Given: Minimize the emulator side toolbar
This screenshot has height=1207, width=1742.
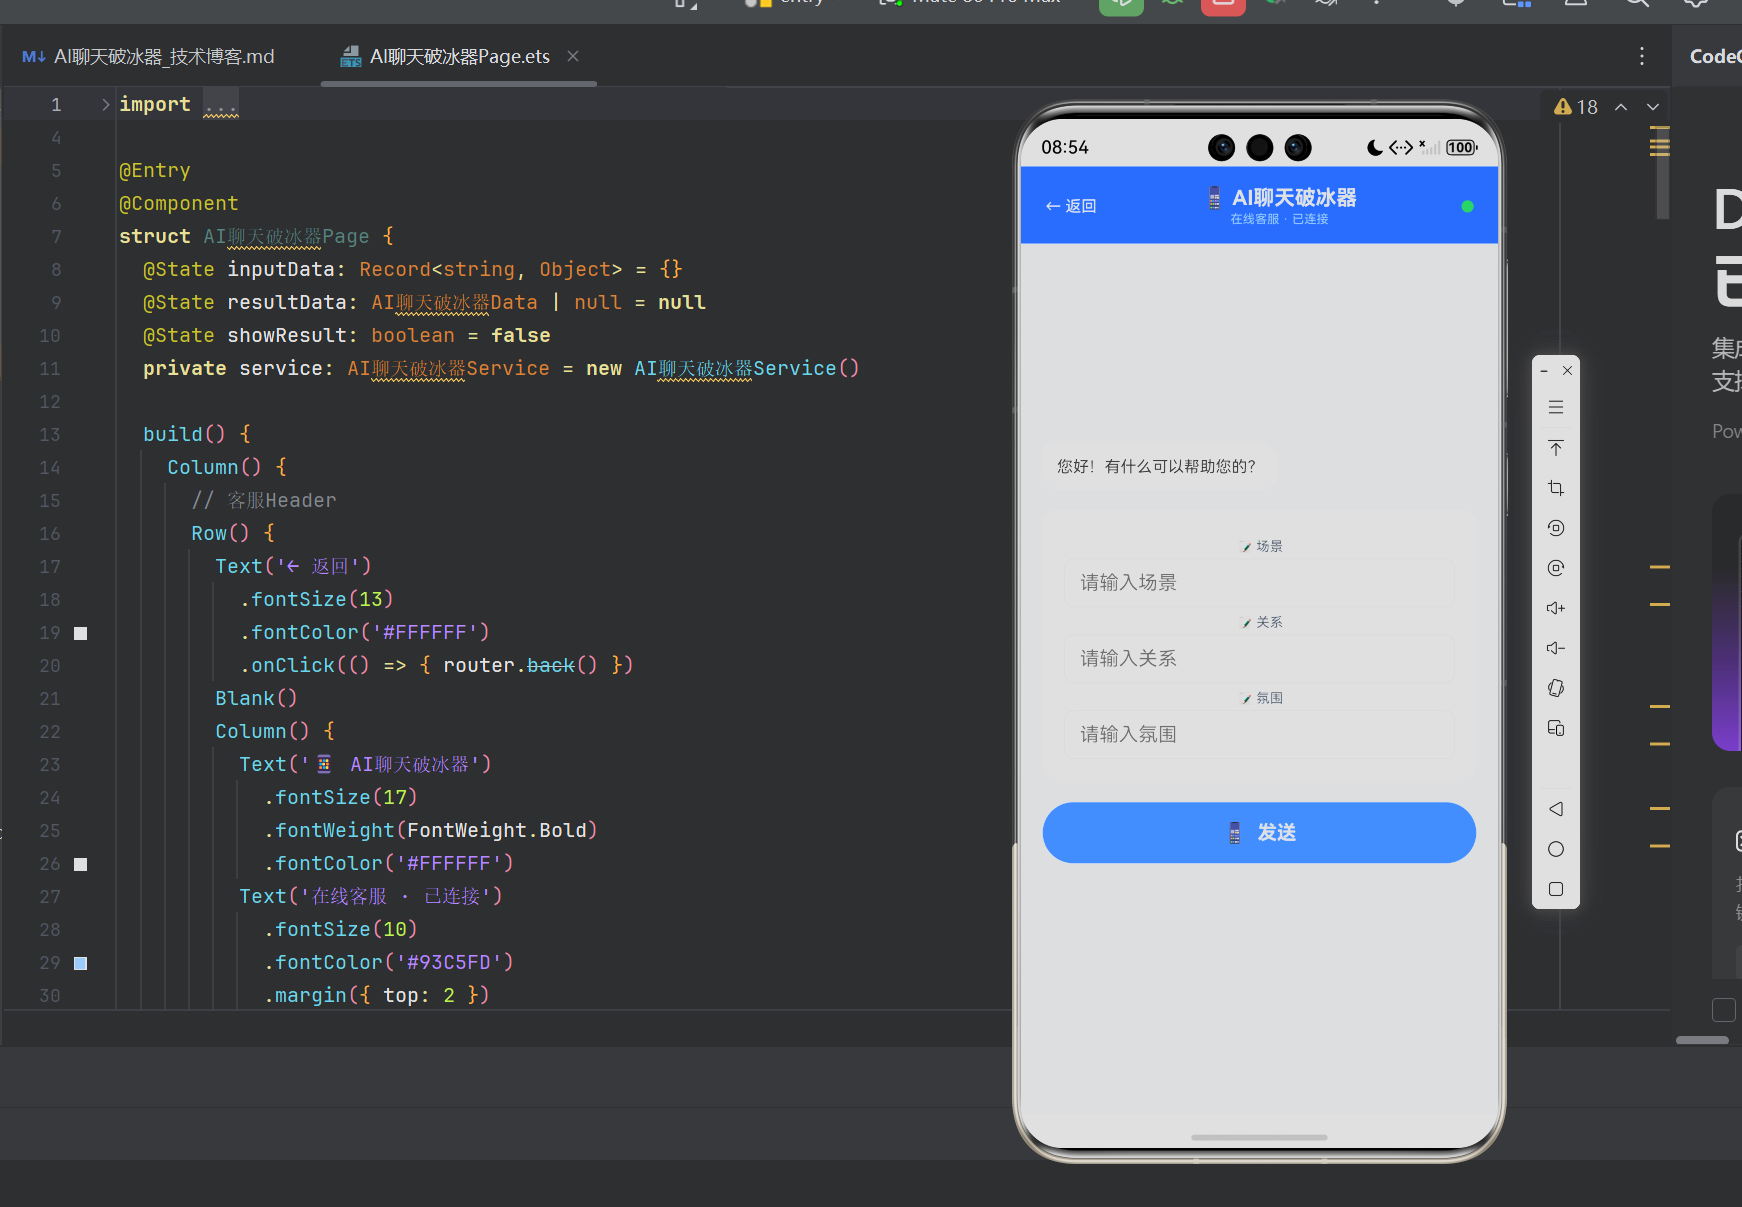Looking at the screenshot, I should click(1545, 370).
